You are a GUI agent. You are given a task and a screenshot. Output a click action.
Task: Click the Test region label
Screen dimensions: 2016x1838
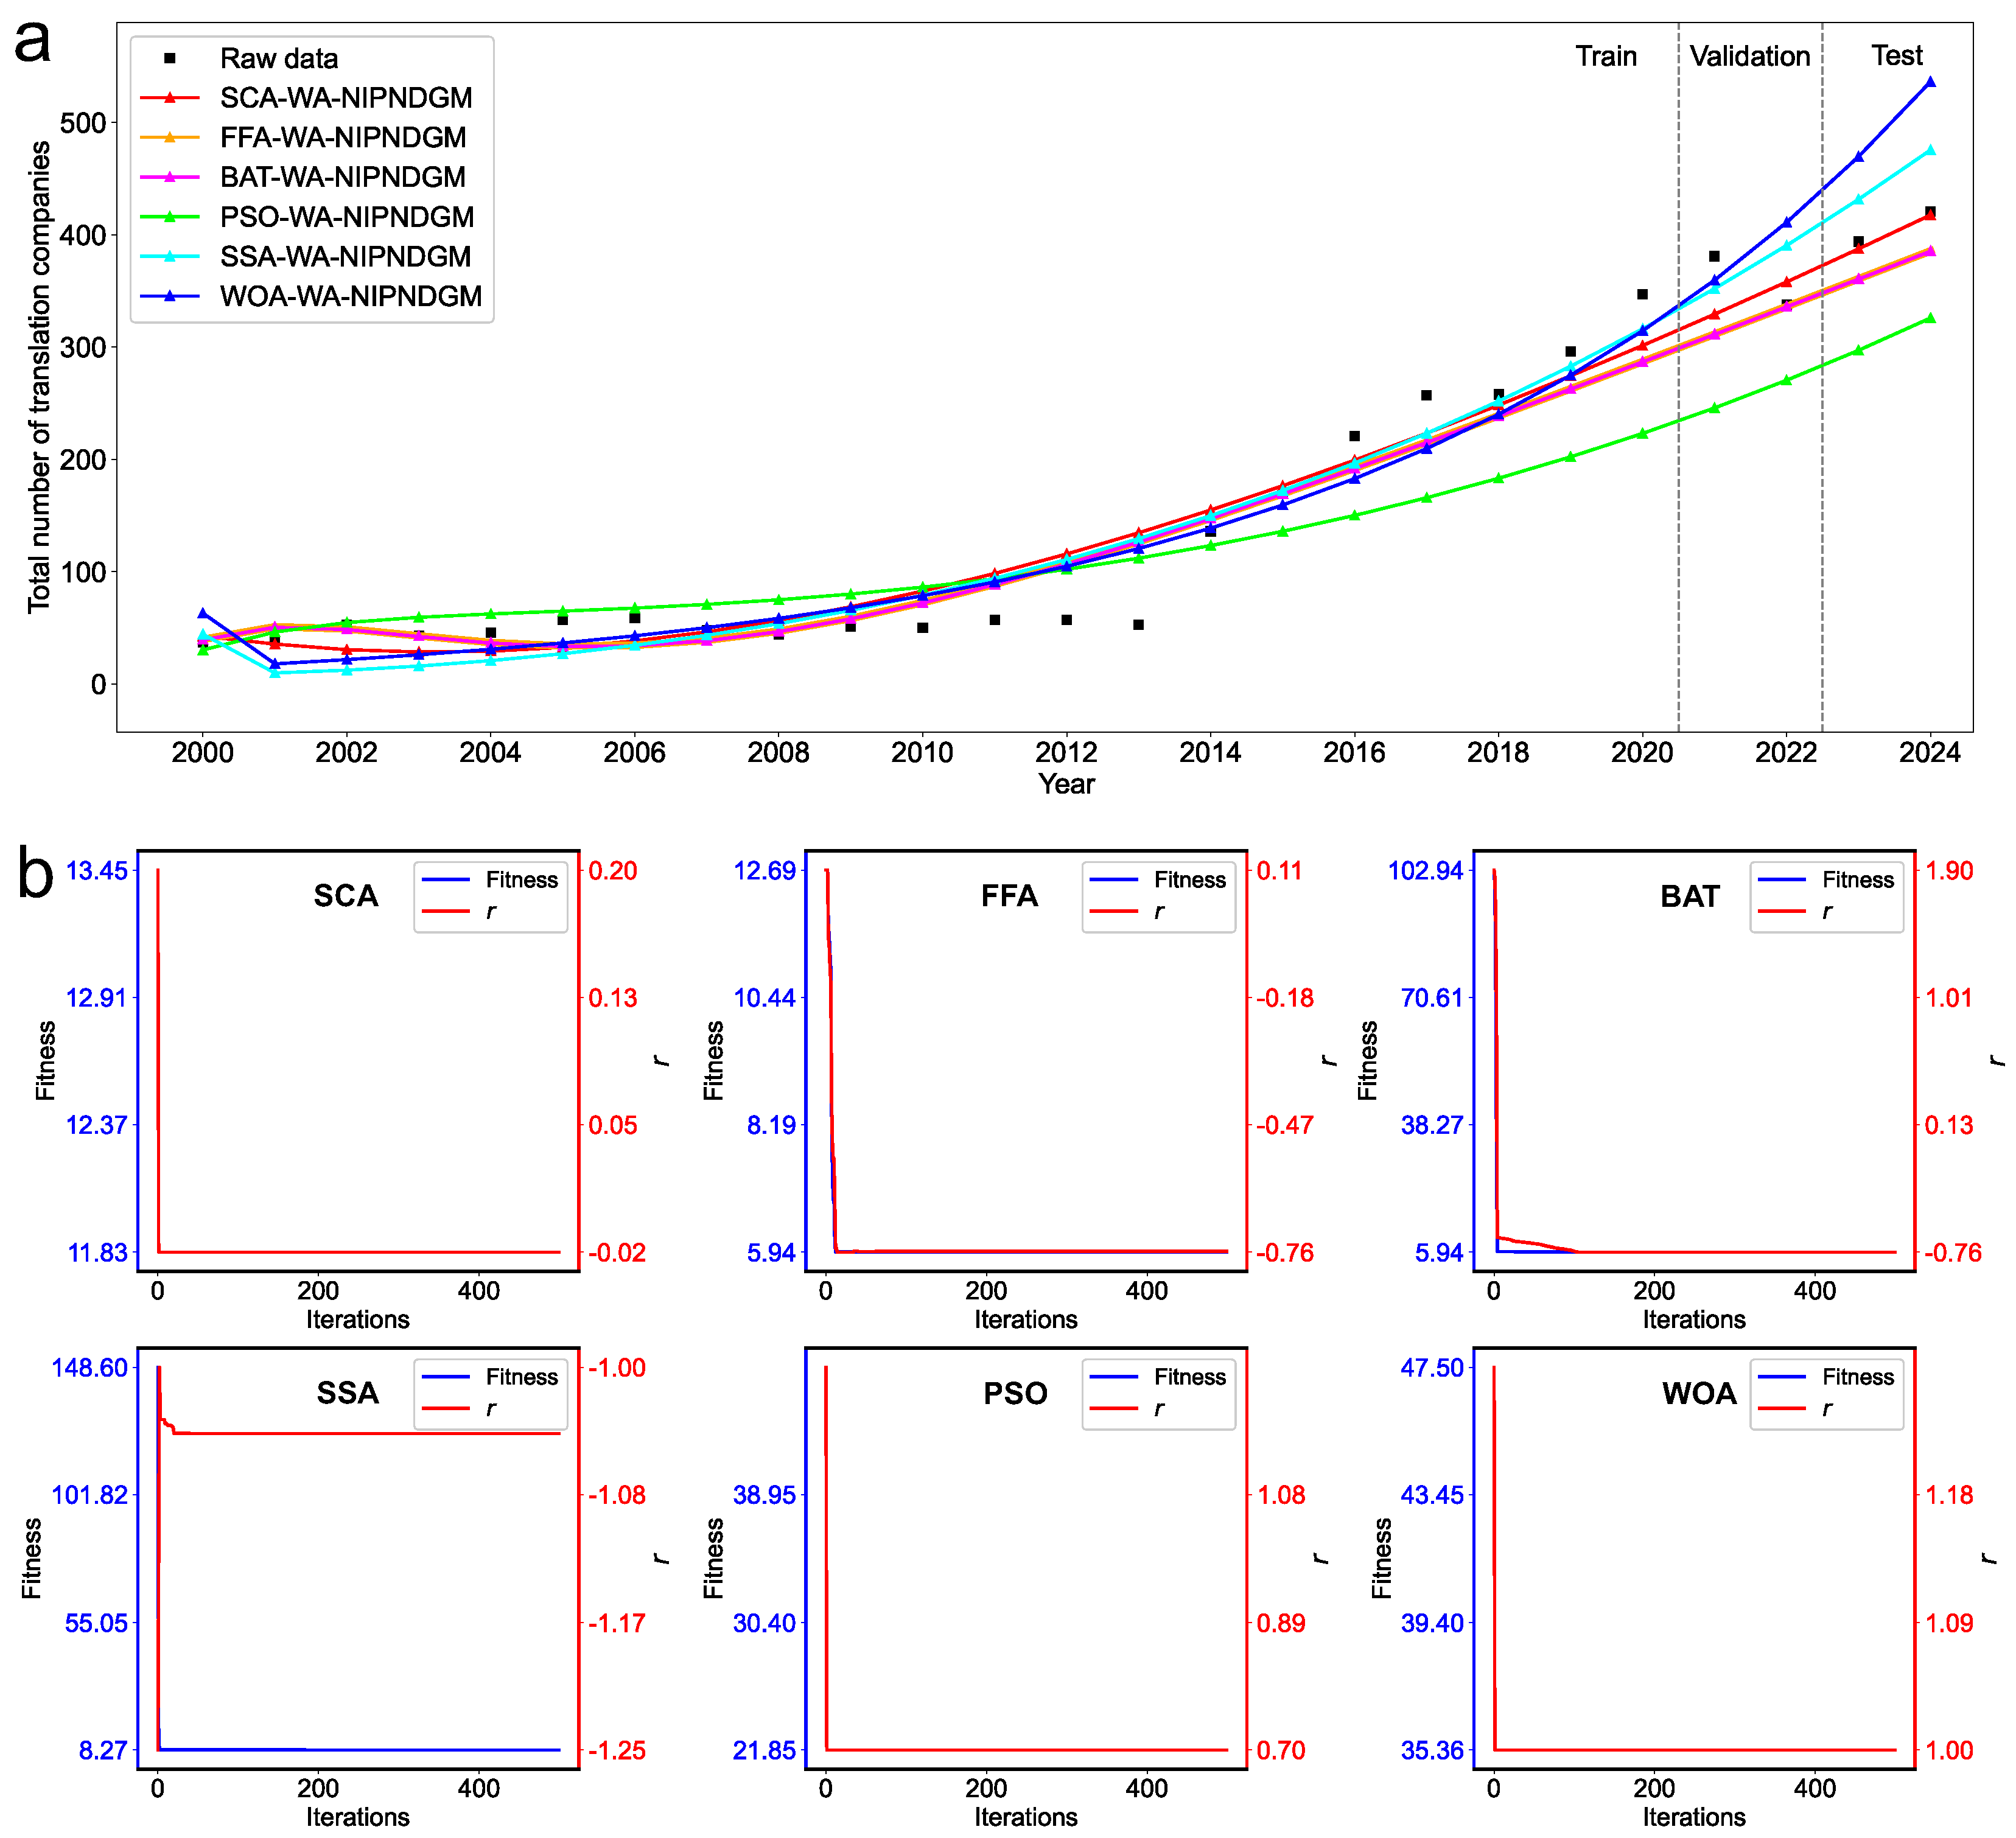[1897, 56]
